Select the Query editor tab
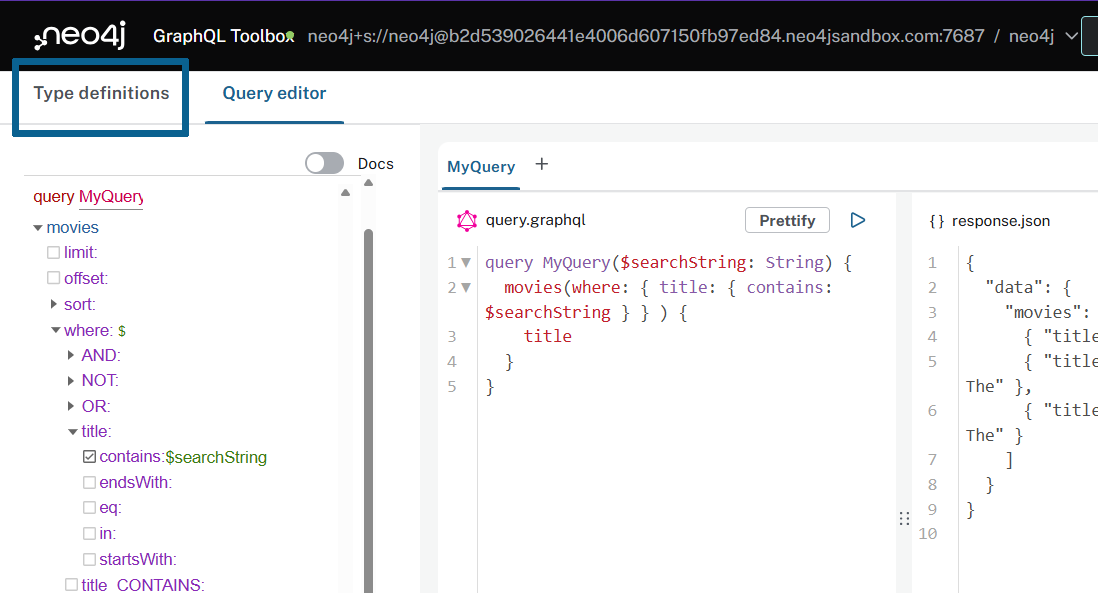 [x=274, y=93]
